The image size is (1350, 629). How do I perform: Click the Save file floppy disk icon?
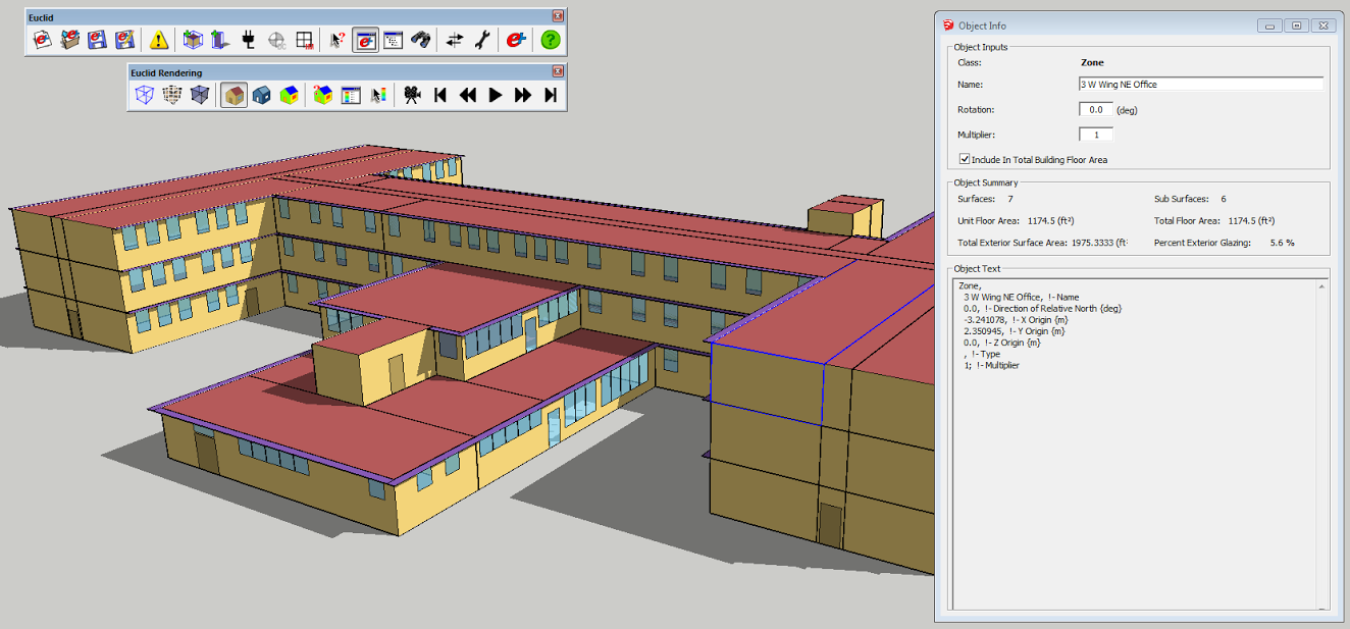(x=97, y=40)
